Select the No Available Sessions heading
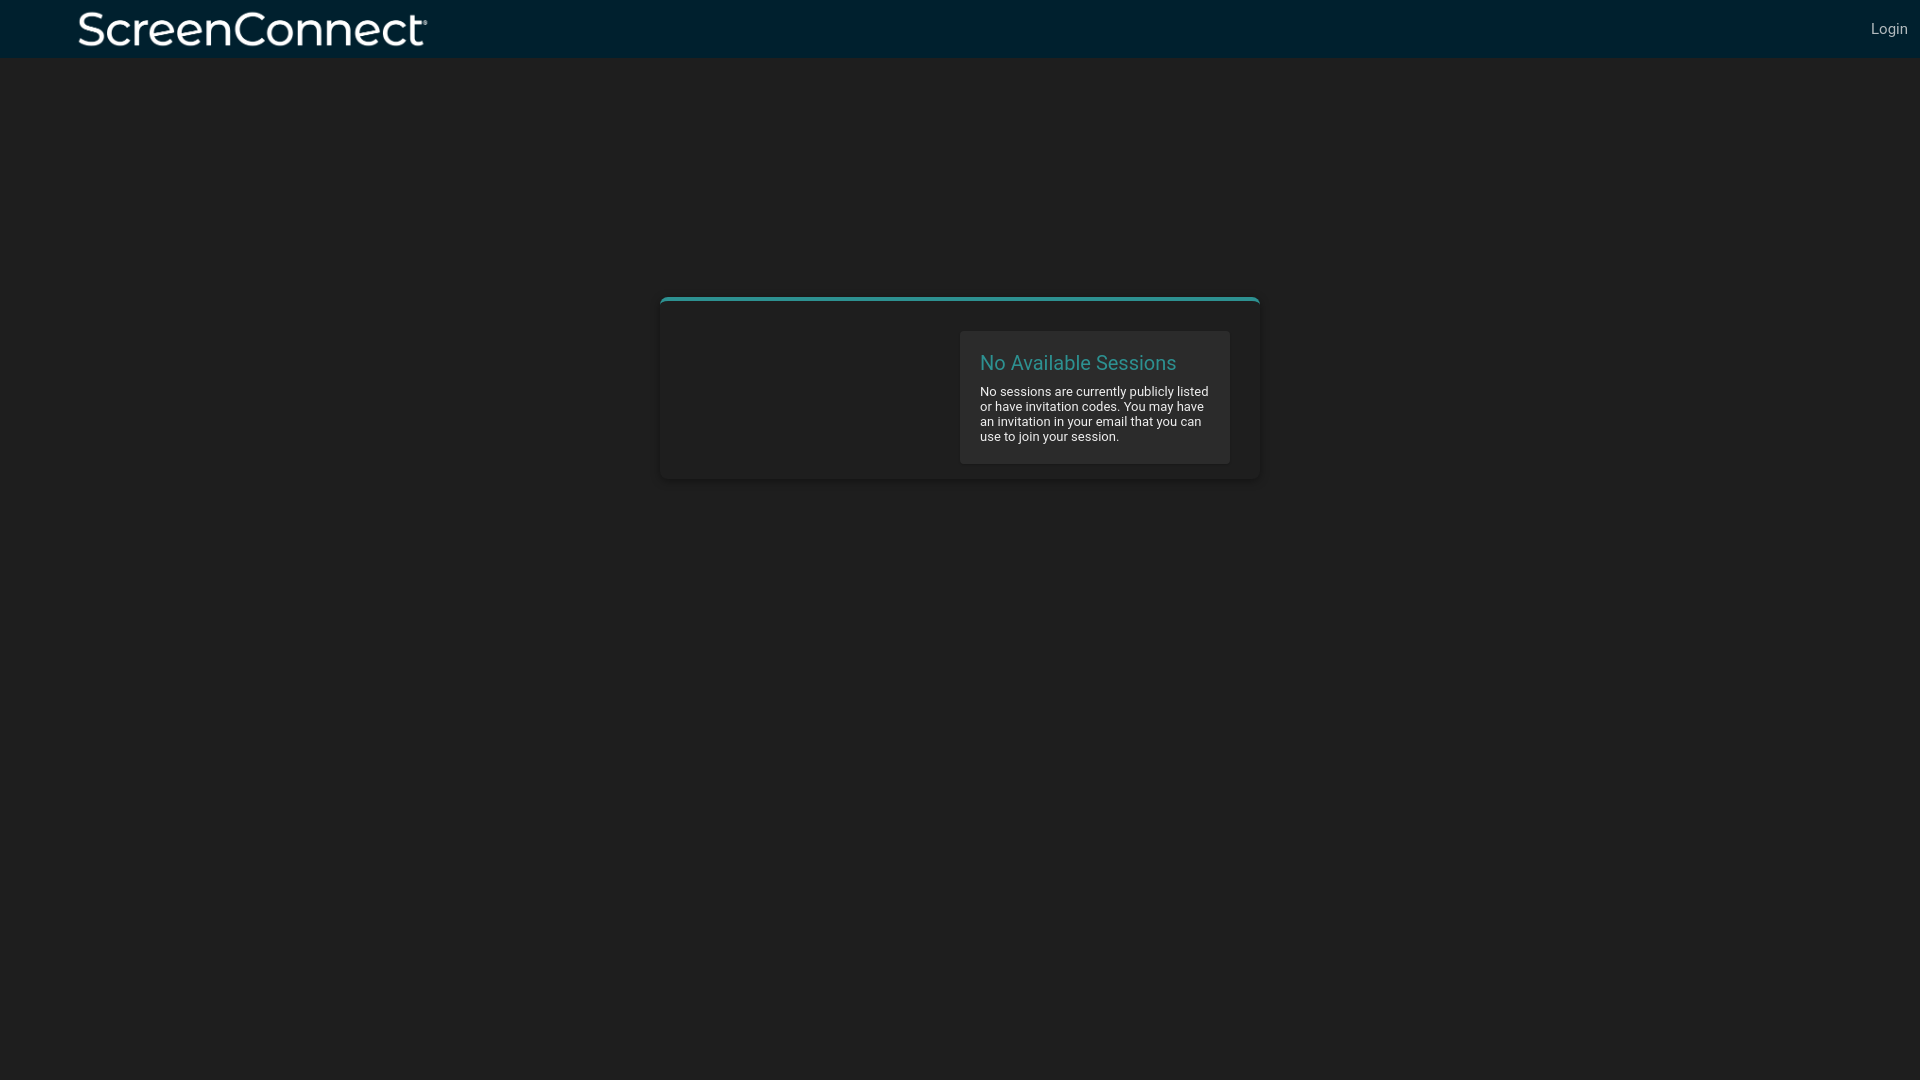Image resolution: width=1920 pixels, height=1080 pixels. [1077, 363]
